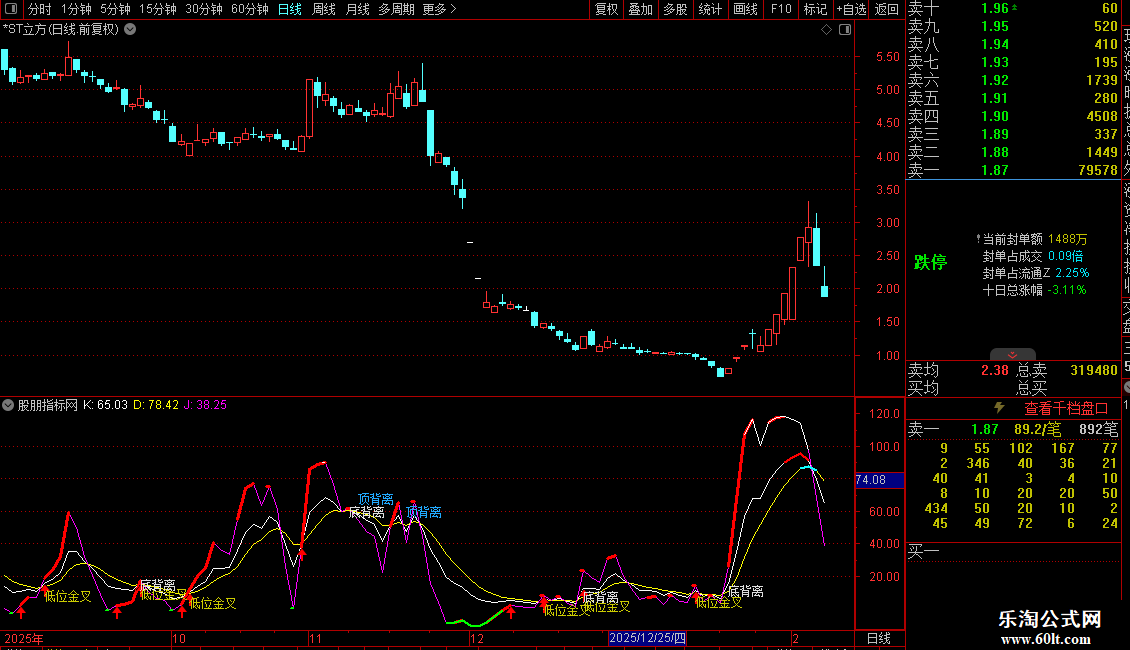Image resolution: width=1130 pixels, height=650 pixels.
Task: Click the K: 65.03 indicator value
Action: coord(105,405)
